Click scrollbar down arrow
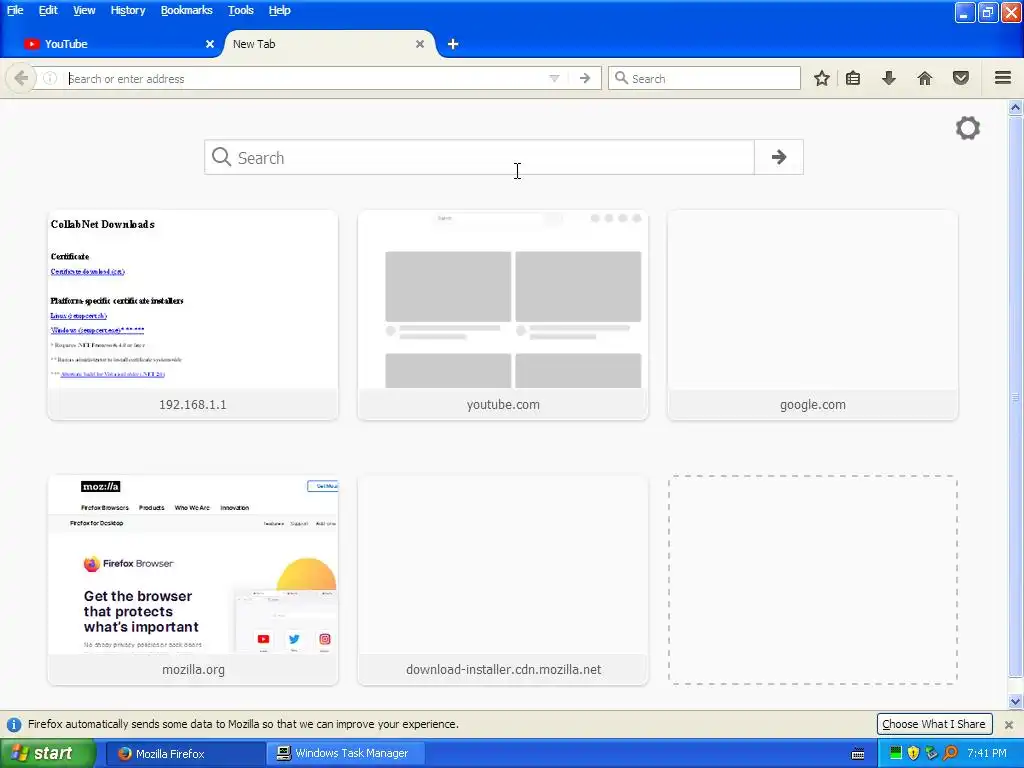This screenshot has width=1024, height=768. [x=1016, y=702]
